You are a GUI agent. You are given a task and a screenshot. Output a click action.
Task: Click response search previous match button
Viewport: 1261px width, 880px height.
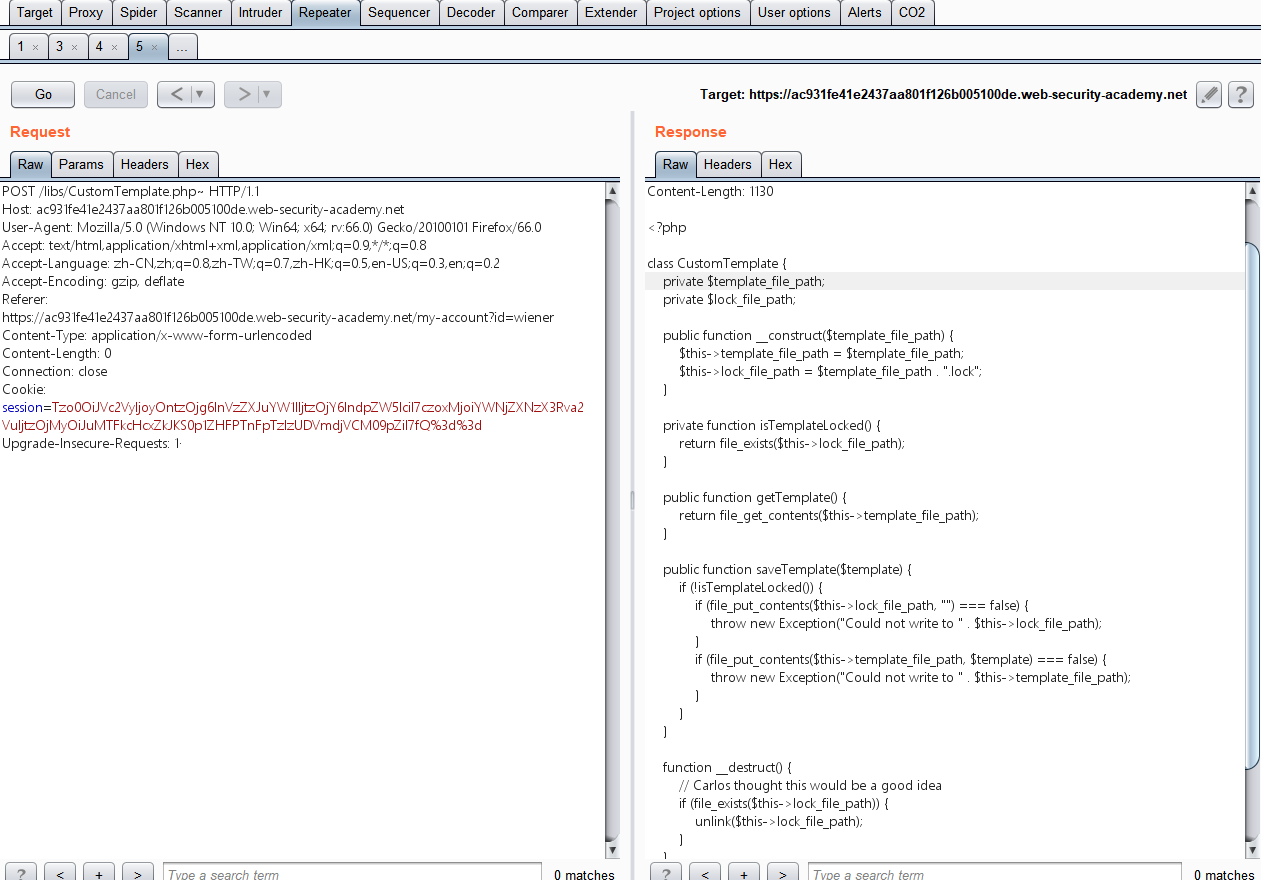pos(705,874)
